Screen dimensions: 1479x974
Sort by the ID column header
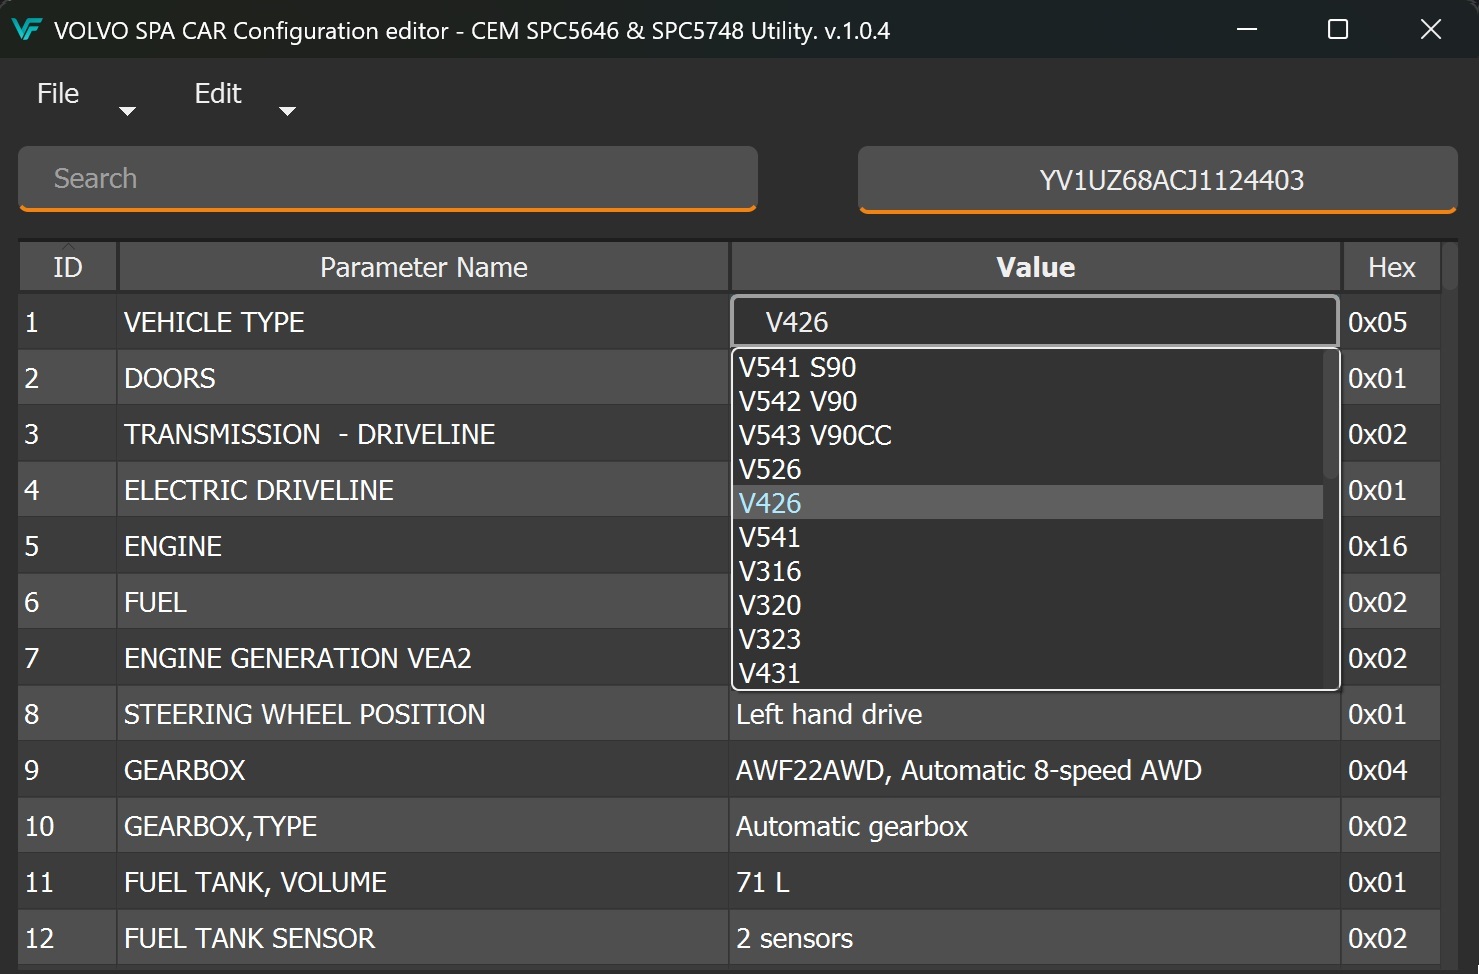click(67, 267)
